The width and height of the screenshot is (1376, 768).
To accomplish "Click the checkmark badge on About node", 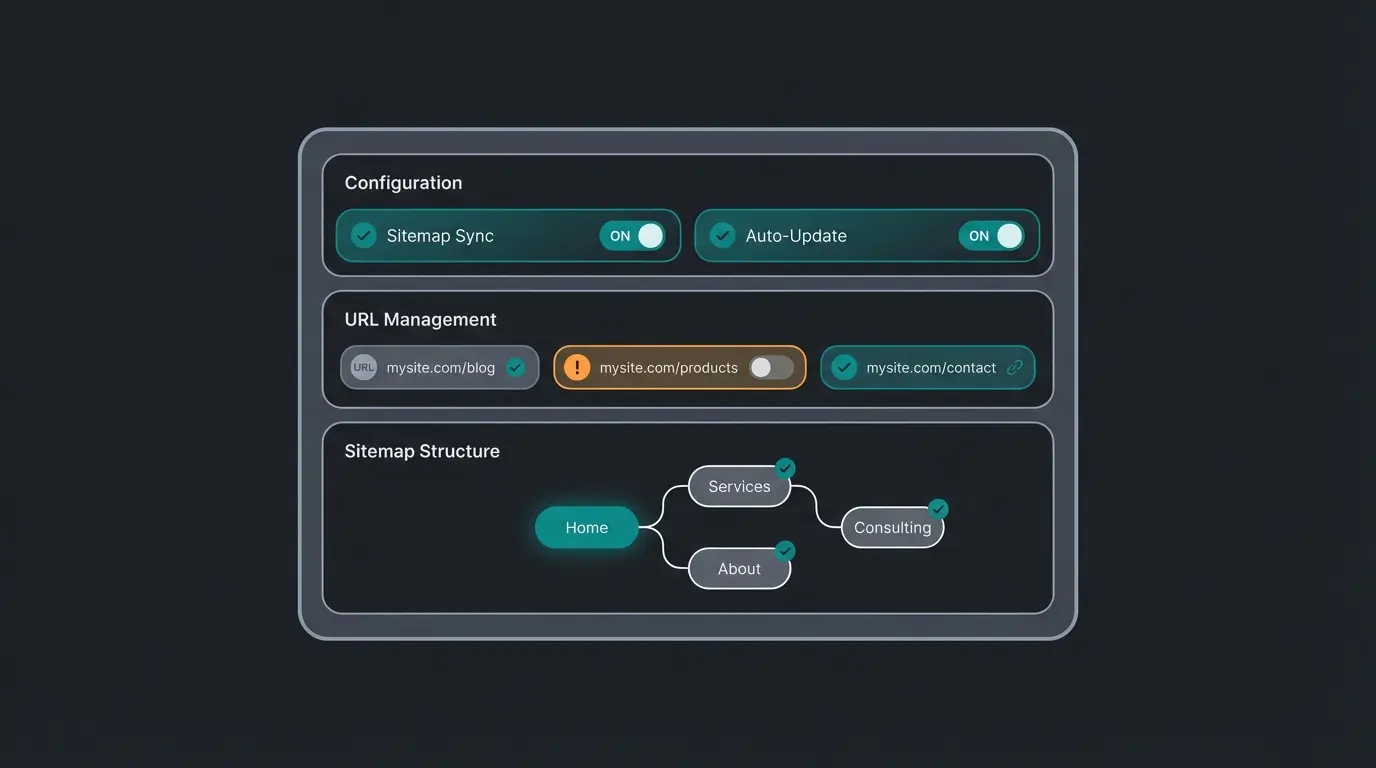I will tap(785, 550).
